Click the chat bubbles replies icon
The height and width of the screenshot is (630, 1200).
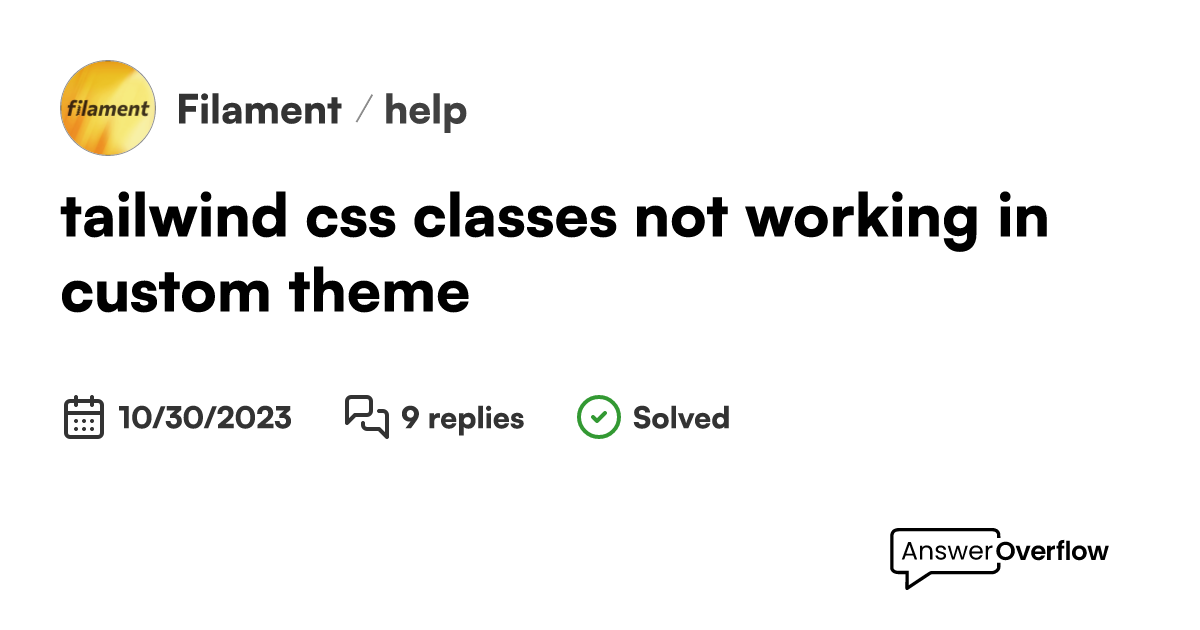point(366,417)
